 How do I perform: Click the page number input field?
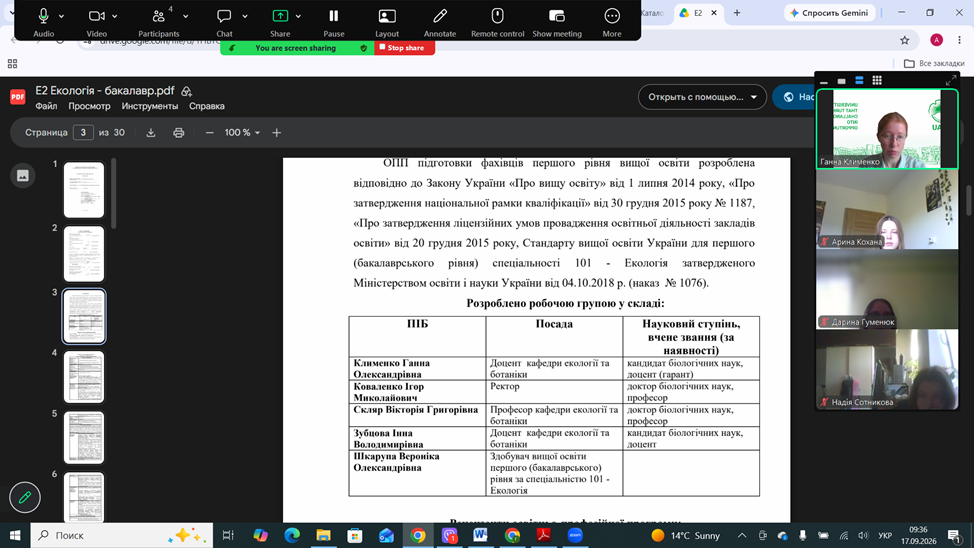(x=83, y=133)
